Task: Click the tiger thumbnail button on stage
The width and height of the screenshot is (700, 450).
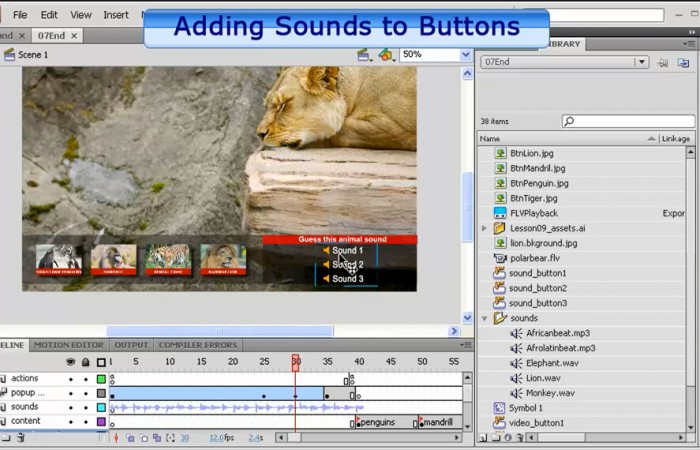Action: tap(168, 259)
